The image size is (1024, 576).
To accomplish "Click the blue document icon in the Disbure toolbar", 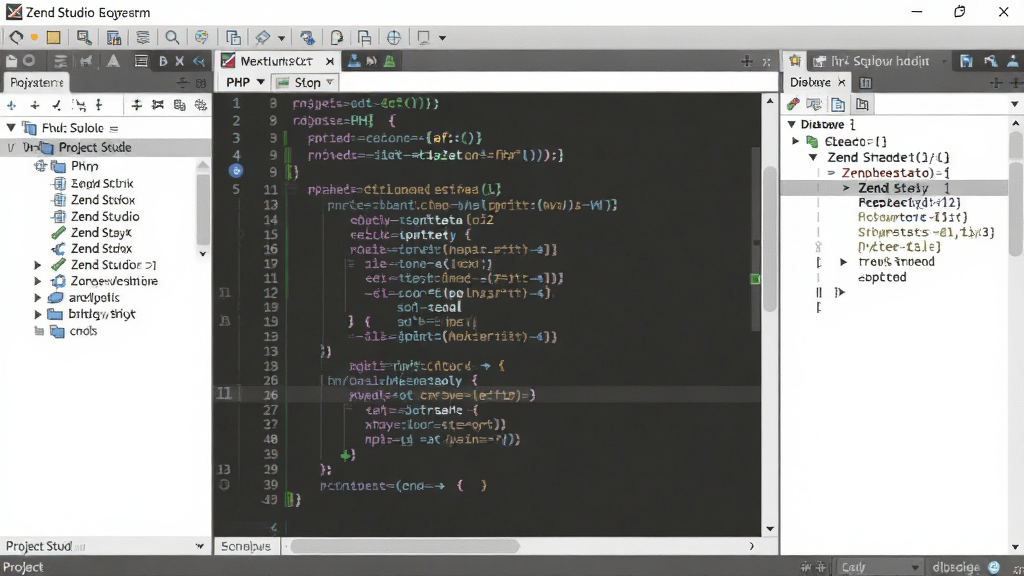I will (x=838, y=104).
